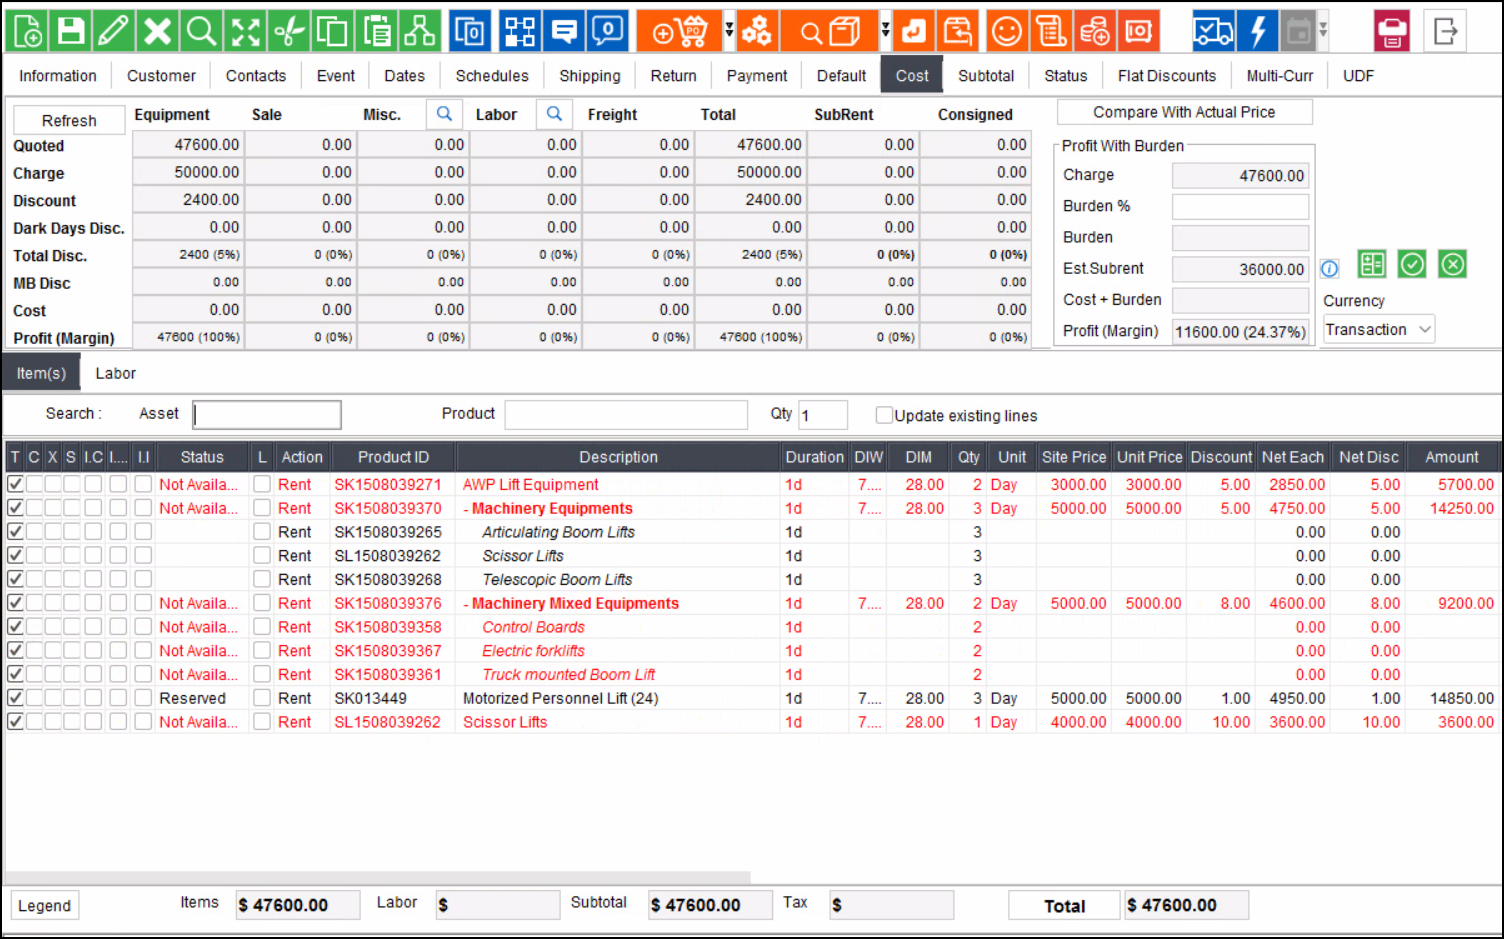Toggle the L checkbox for Motorized Personnel Lift row
Viewport: 1504px width, 939px height.
[x=262, y=698]
